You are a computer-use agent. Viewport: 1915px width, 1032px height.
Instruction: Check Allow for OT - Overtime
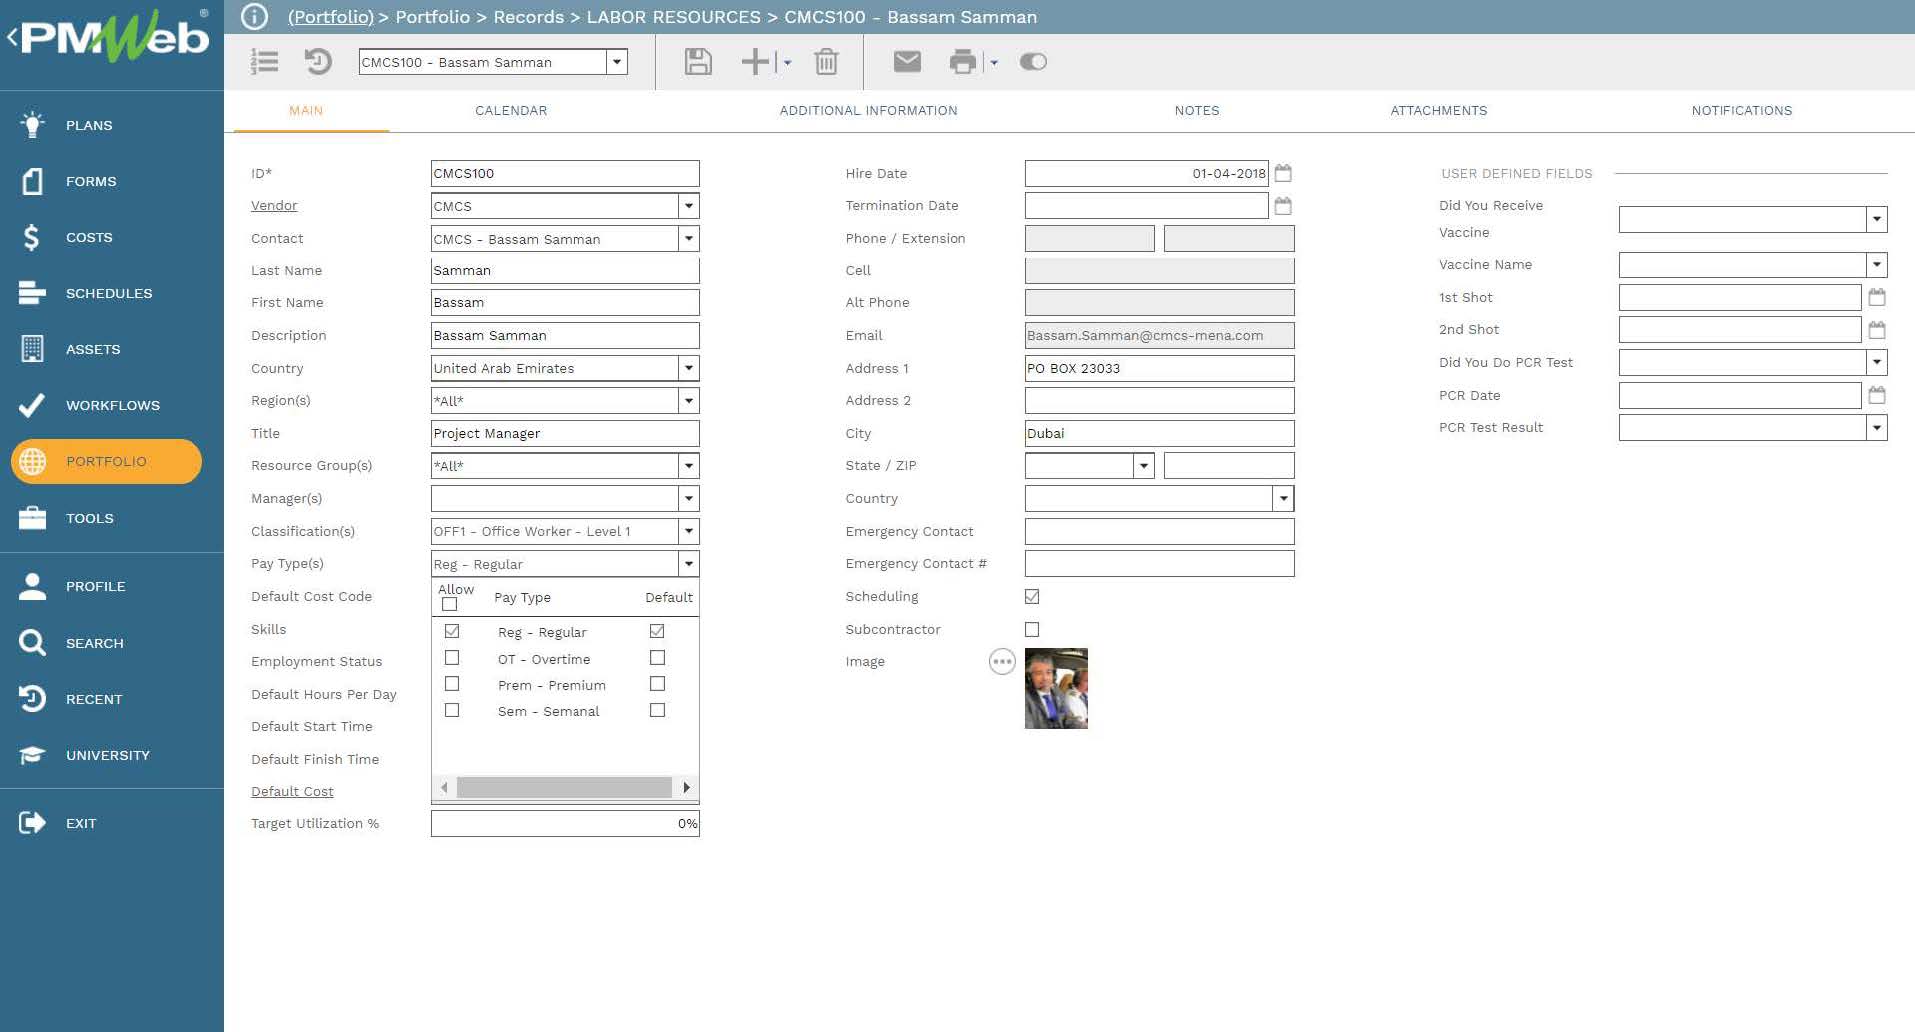pyautogui.click(x=452, y=658)
